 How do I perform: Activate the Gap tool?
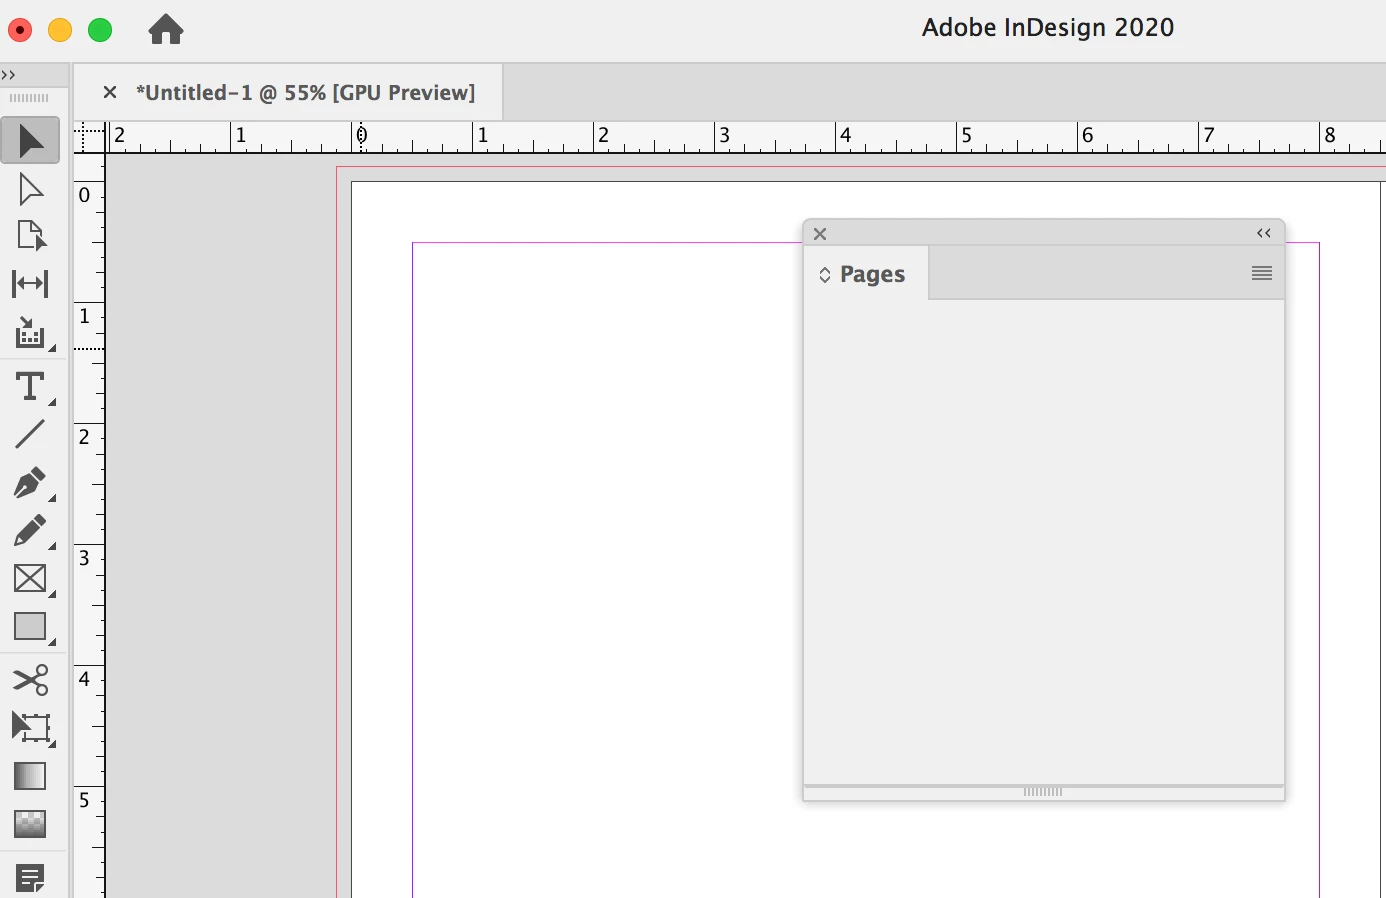[x=30, y=284]
